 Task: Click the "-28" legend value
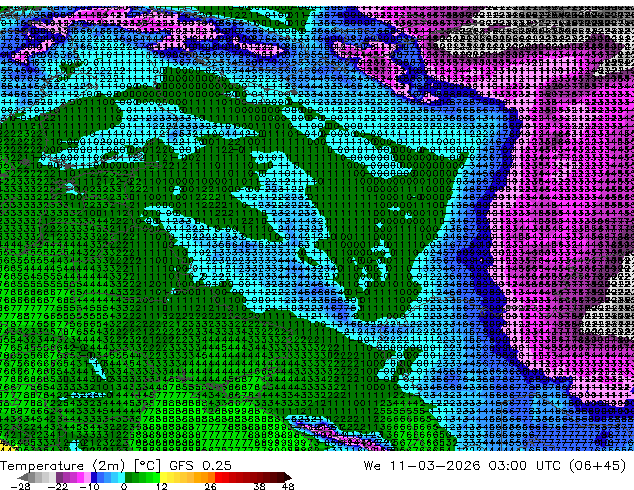(x=21, y=486)
